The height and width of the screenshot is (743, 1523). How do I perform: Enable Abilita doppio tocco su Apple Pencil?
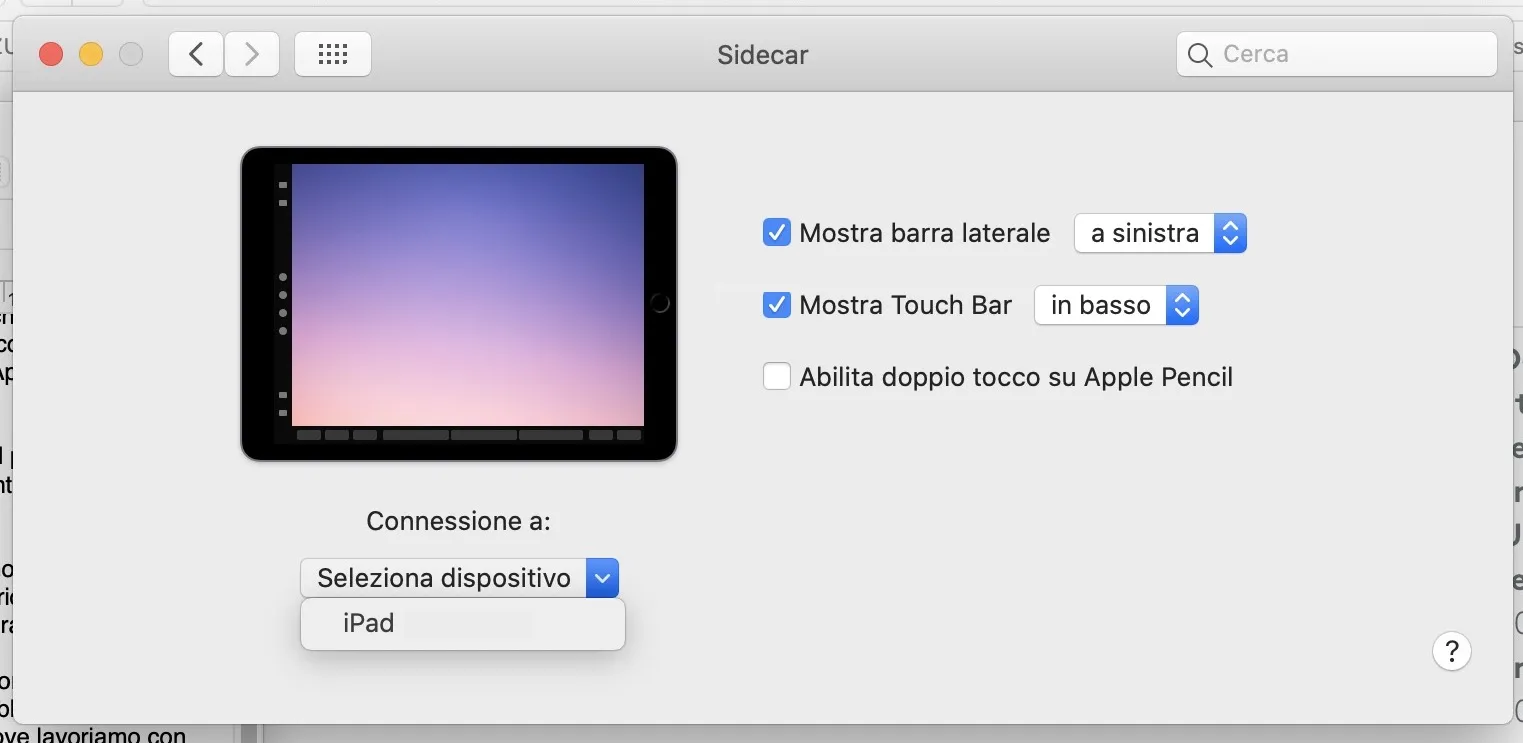777,376
